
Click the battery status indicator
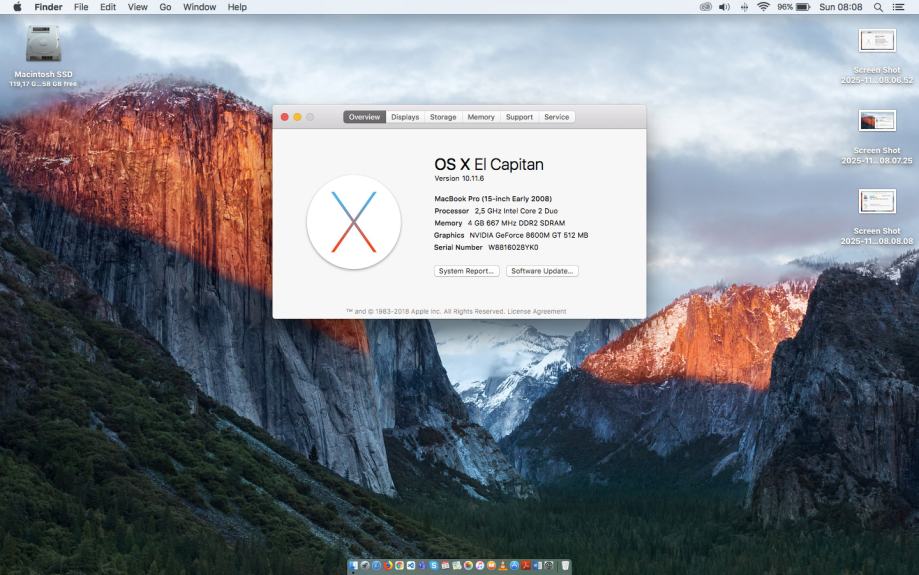(801, 7)
